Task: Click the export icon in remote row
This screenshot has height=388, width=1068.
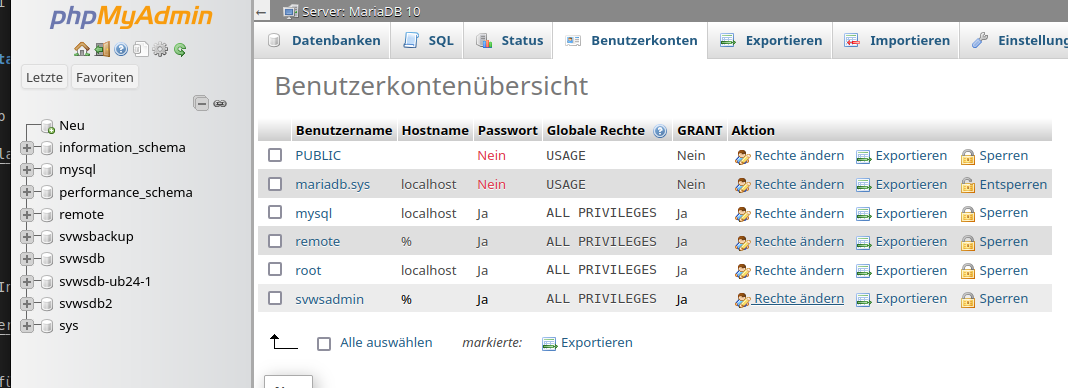Action: click(864, 242)
